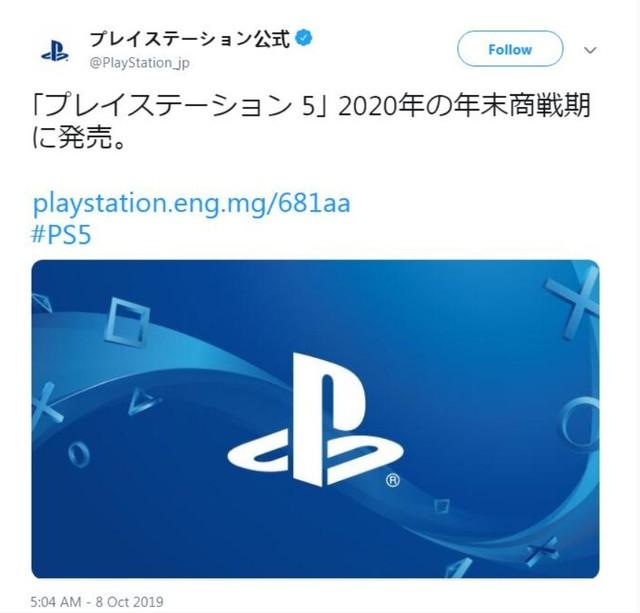Click the small cross at banner bottom right
640x613 pixels.
542,551
